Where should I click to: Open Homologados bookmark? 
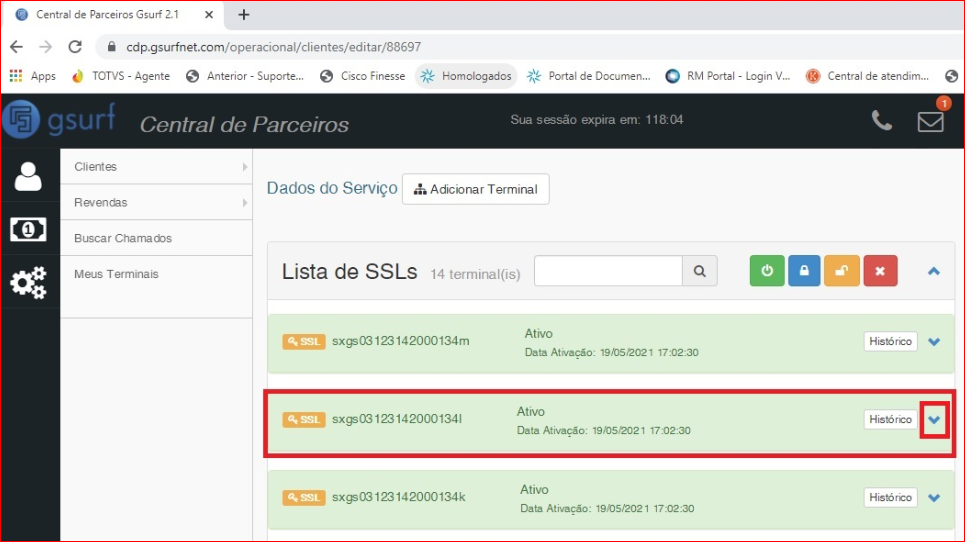pyautogui.click(x=466, y=76)
